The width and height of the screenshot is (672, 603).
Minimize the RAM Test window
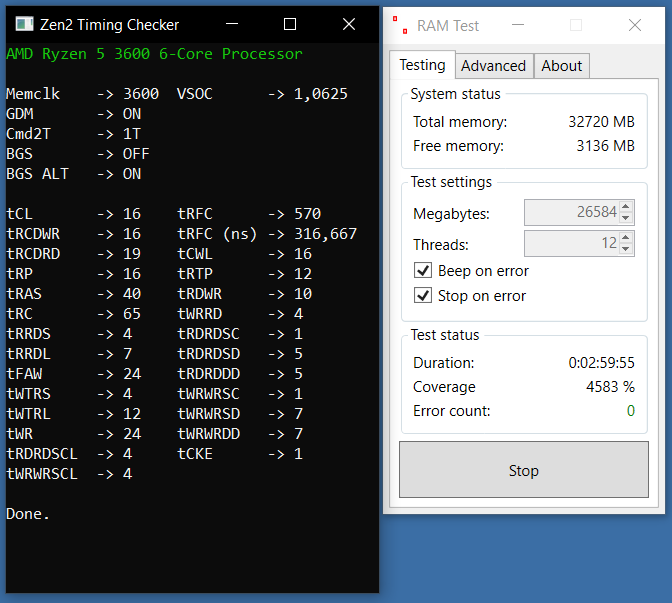pos(518,25)
